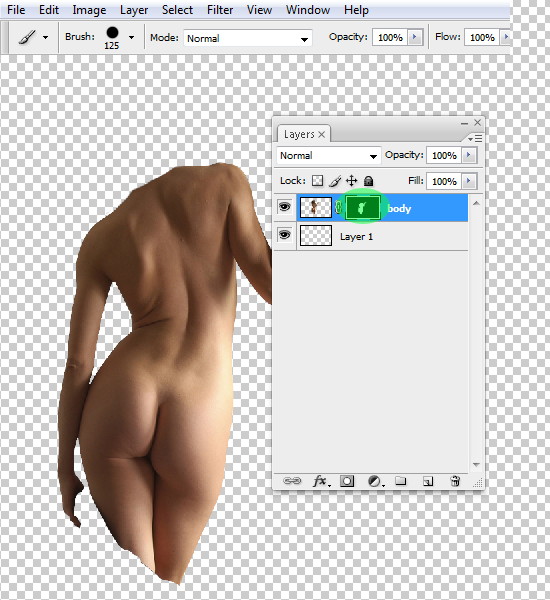Click the Add layer mask icon
The image size is (550, 600).
coord(347,481)
